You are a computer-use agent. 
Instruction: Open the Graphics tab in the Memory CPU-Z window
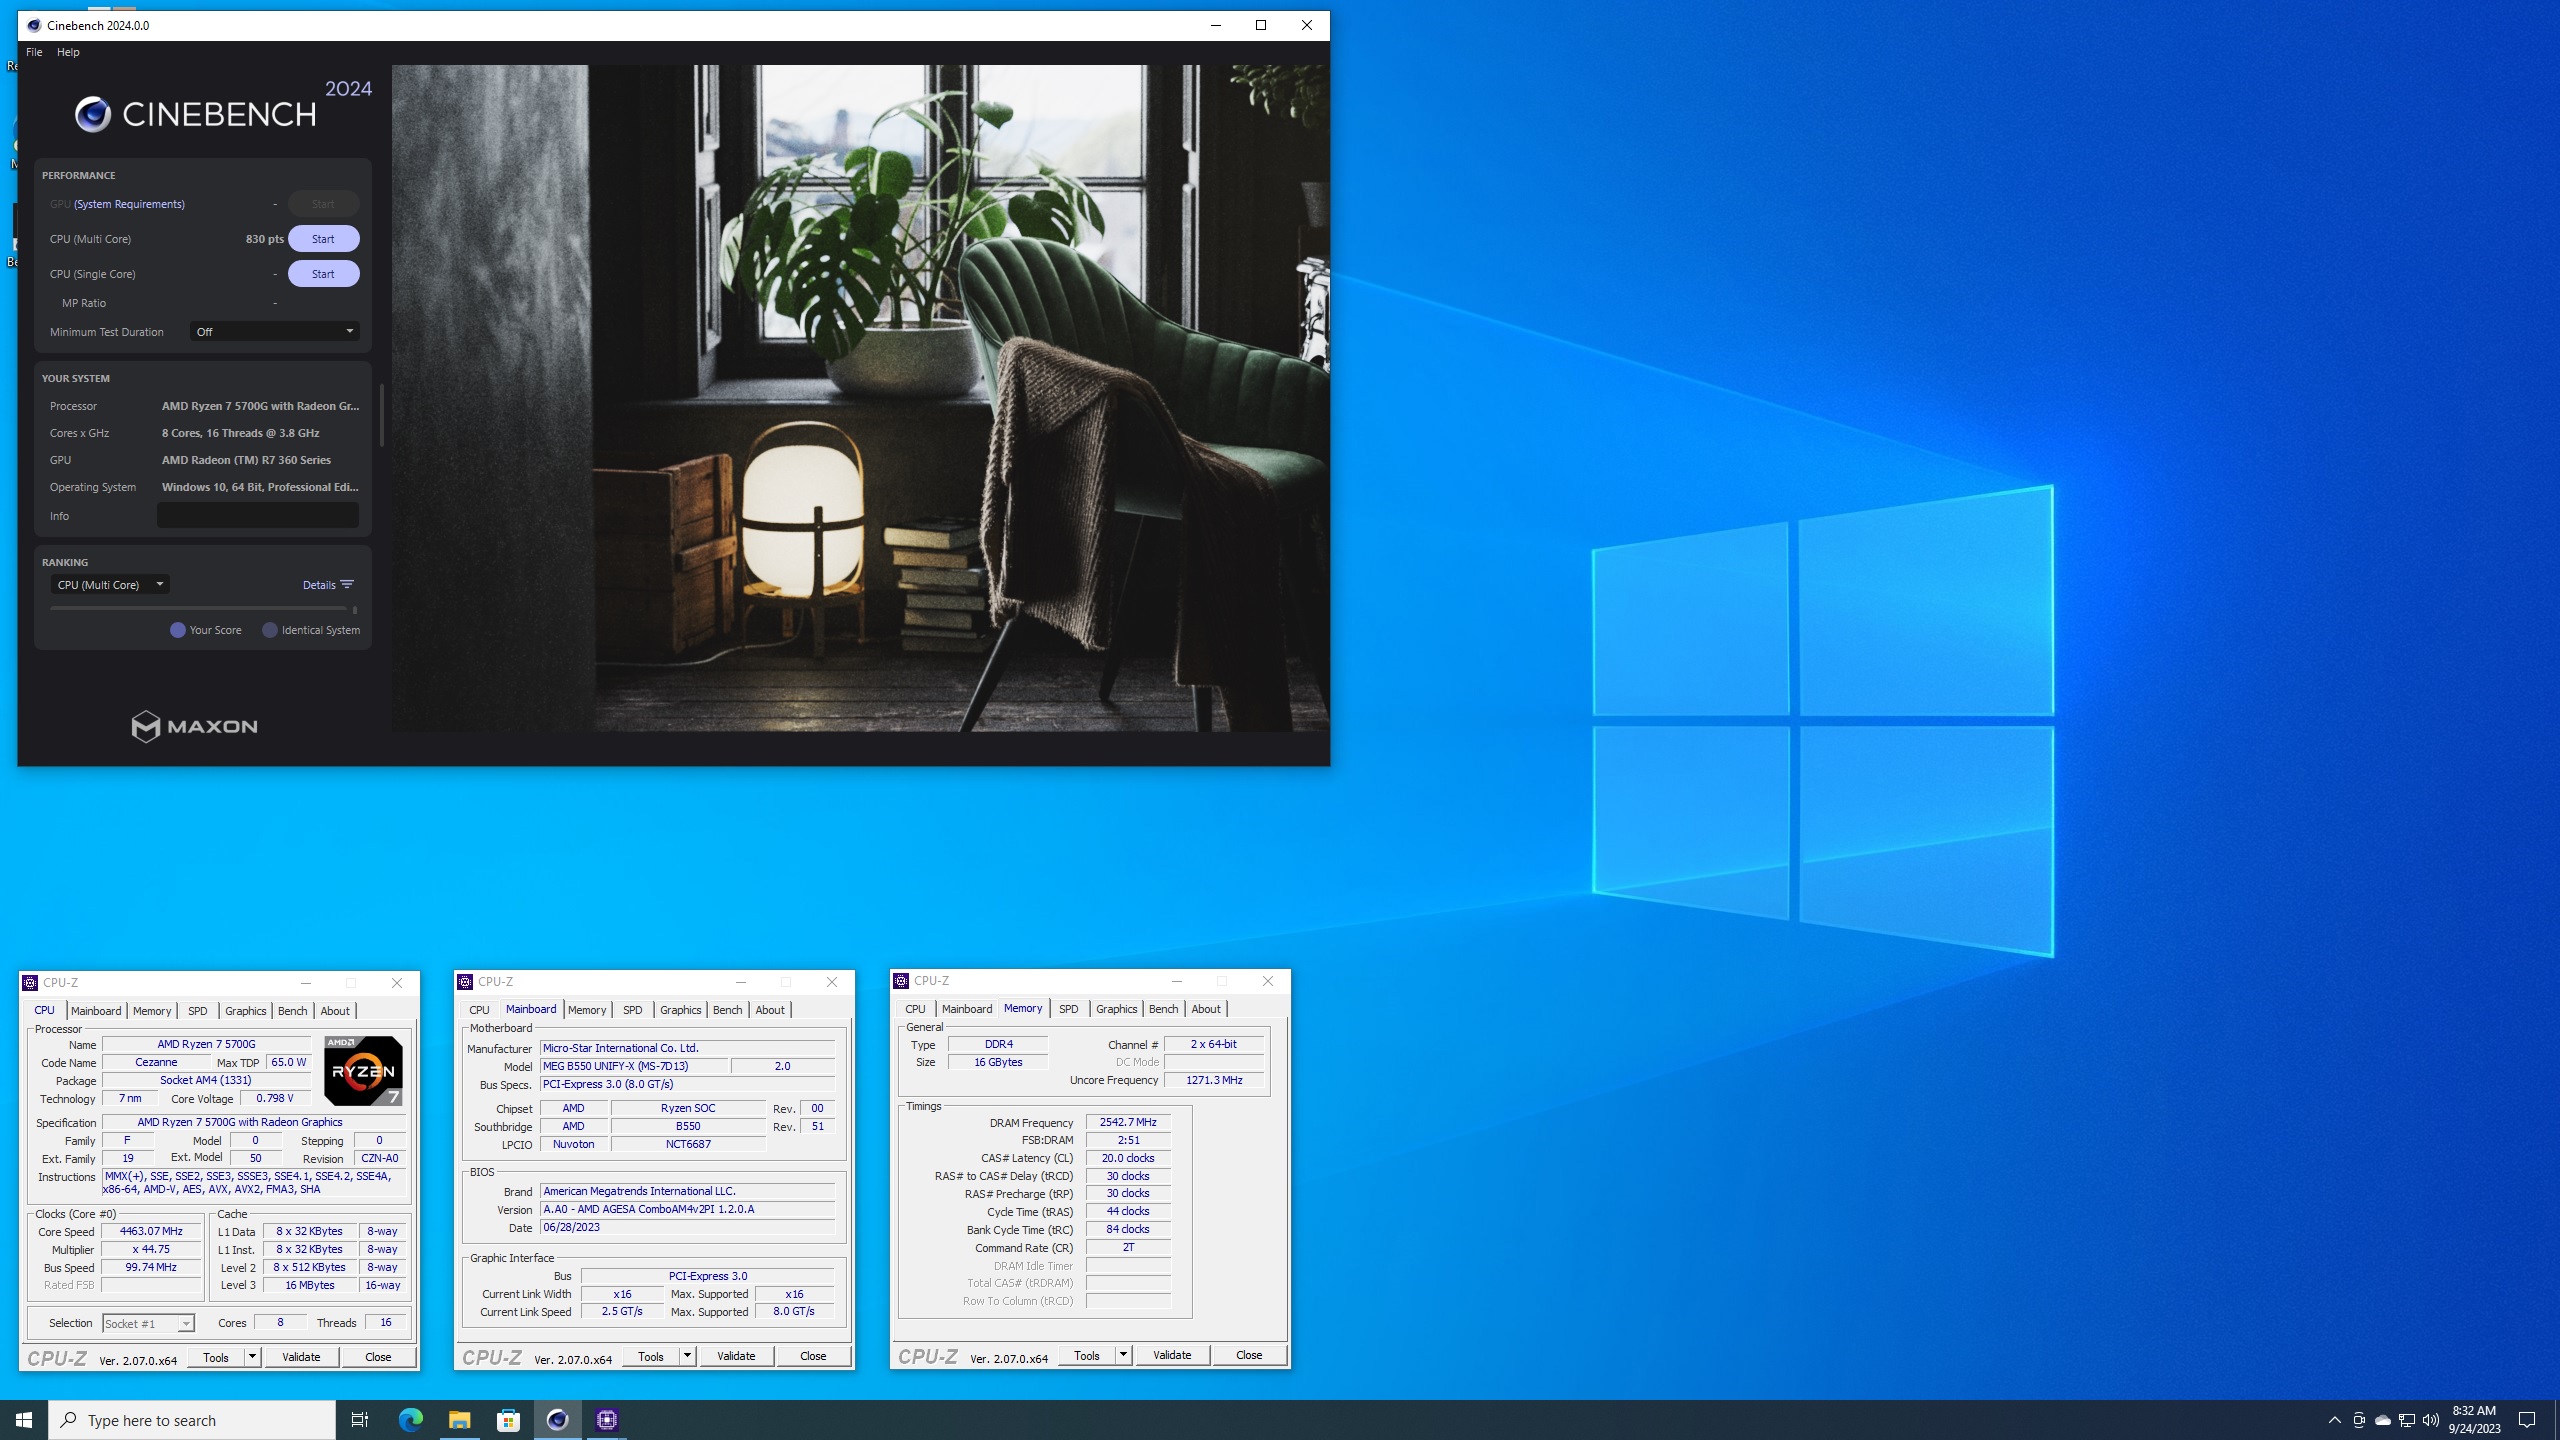[x=1116, y=1009]
